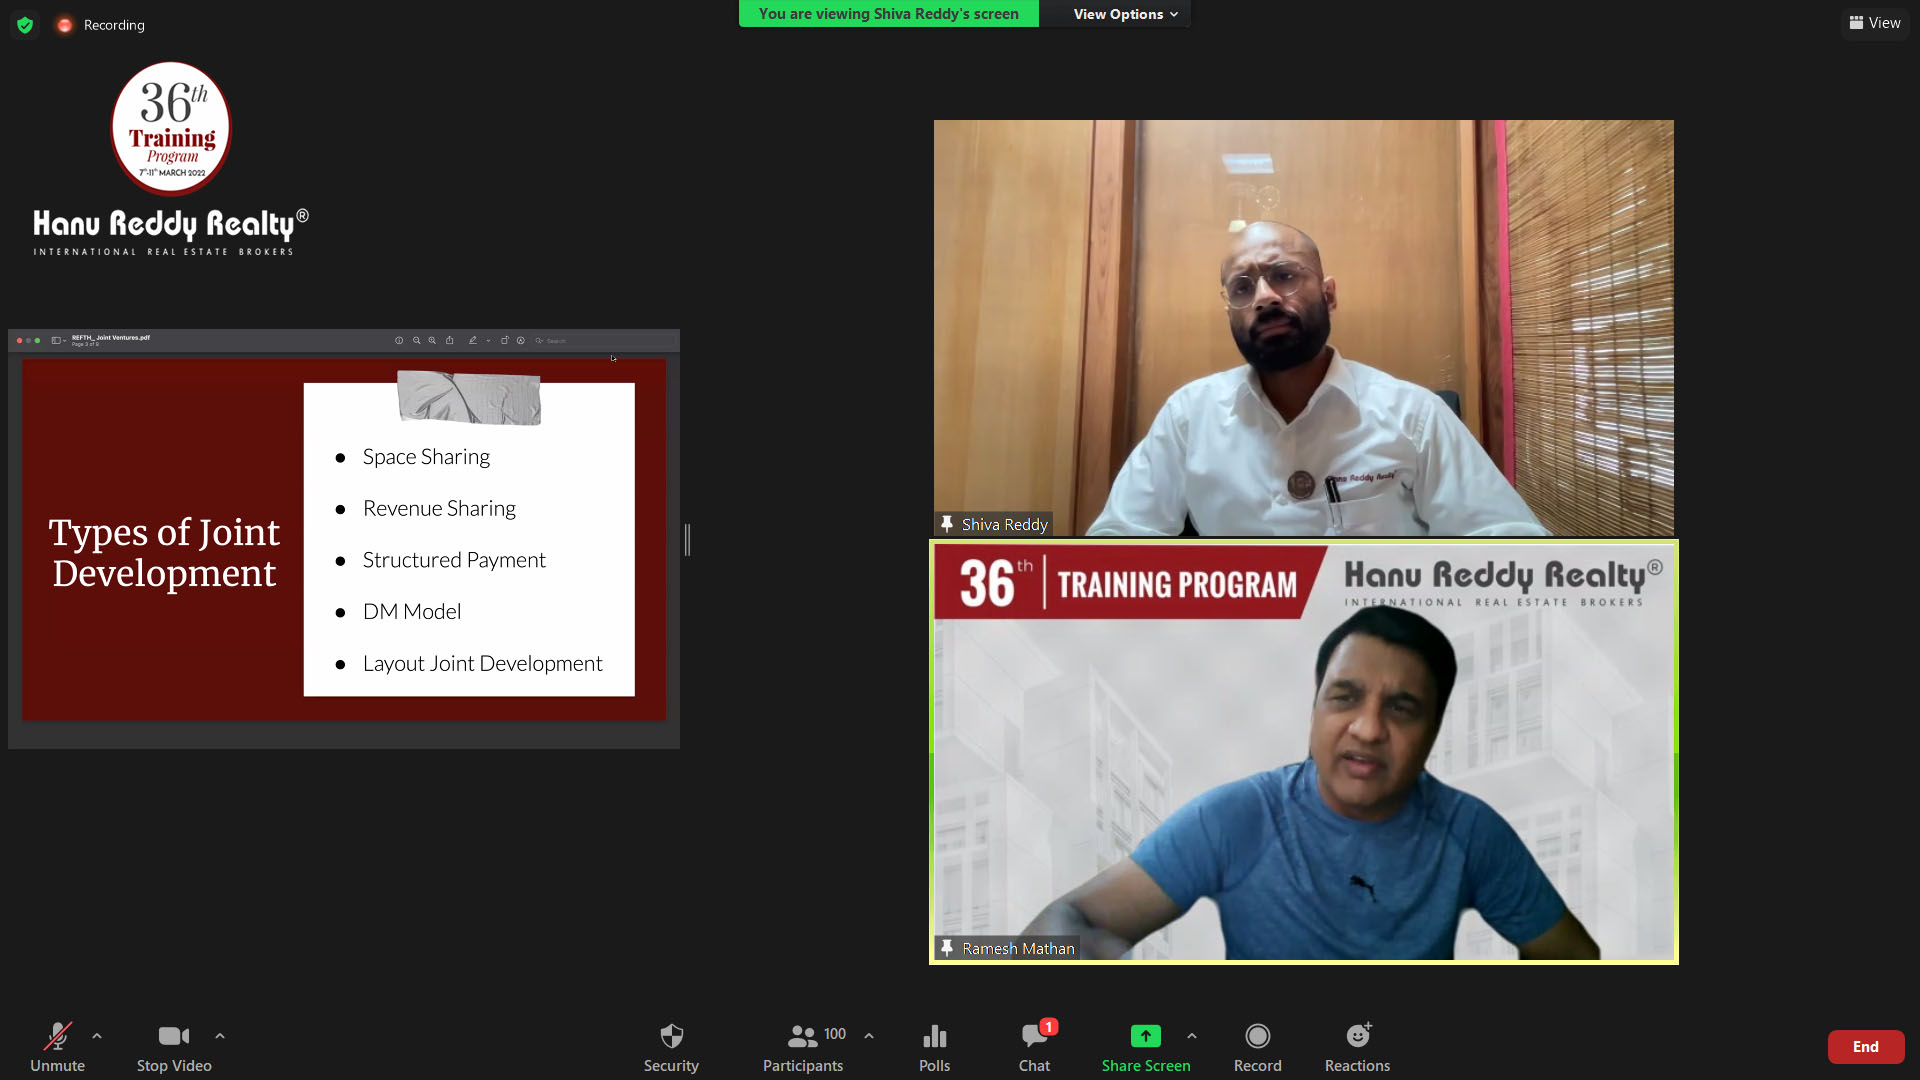Click the Recording indicator
The image size is (1920, 1080).
[101, 25]
